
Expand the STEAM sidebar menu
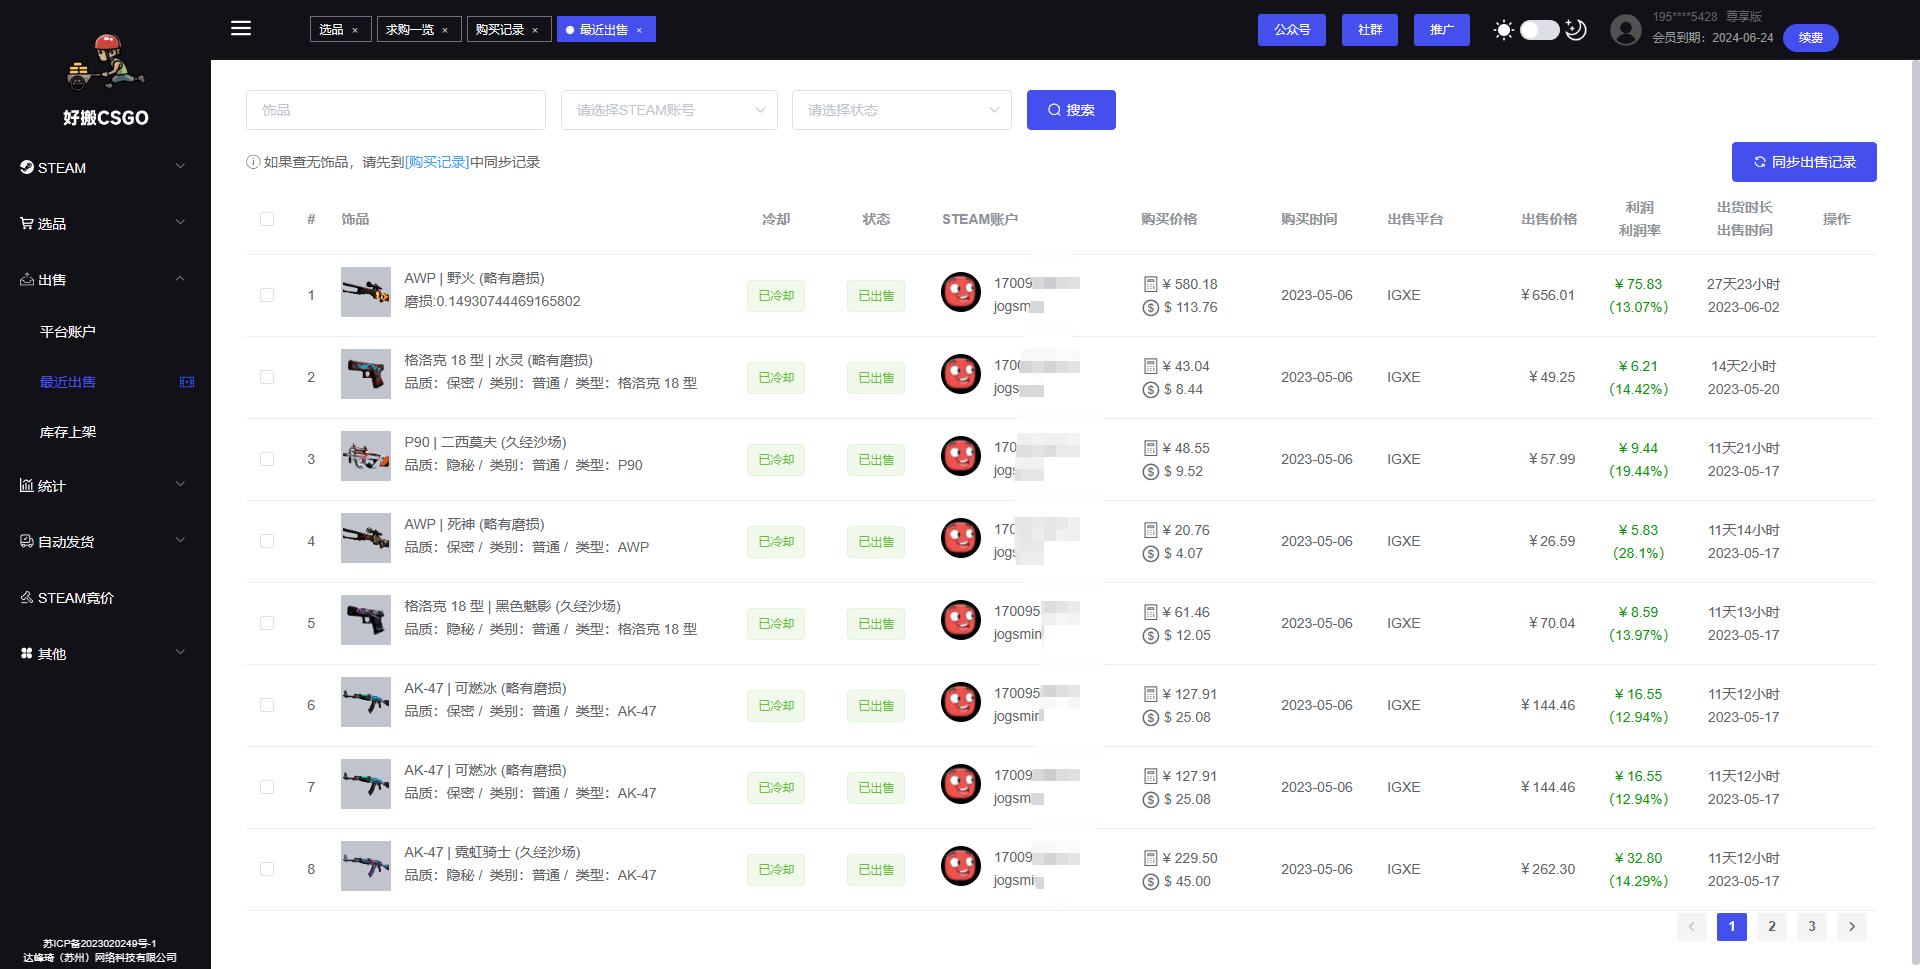(105, 168)
